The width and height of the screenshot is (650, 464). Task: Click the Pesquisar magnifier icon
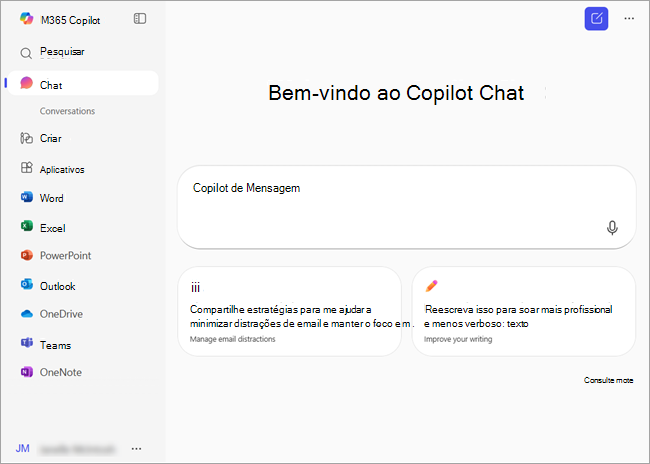pos(26,53)
